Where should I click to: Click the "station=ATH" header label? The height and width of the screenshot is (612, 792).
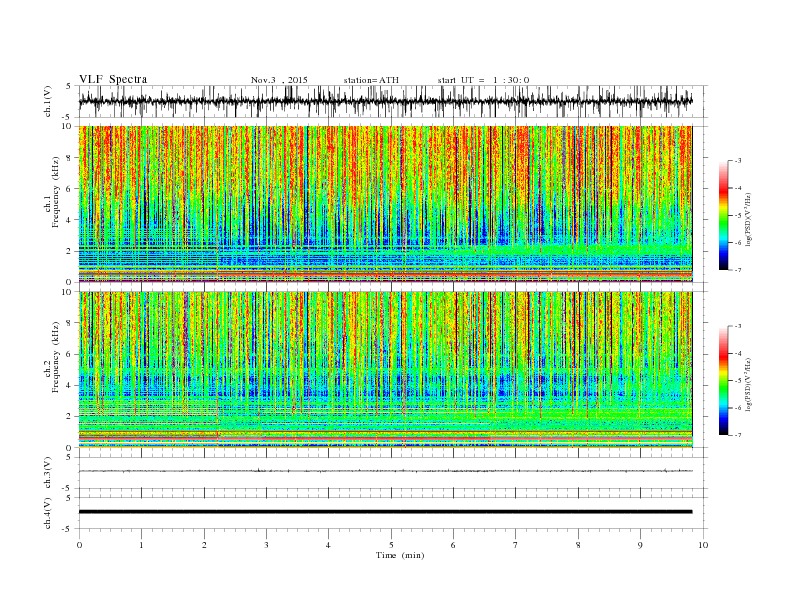[371, 80]
